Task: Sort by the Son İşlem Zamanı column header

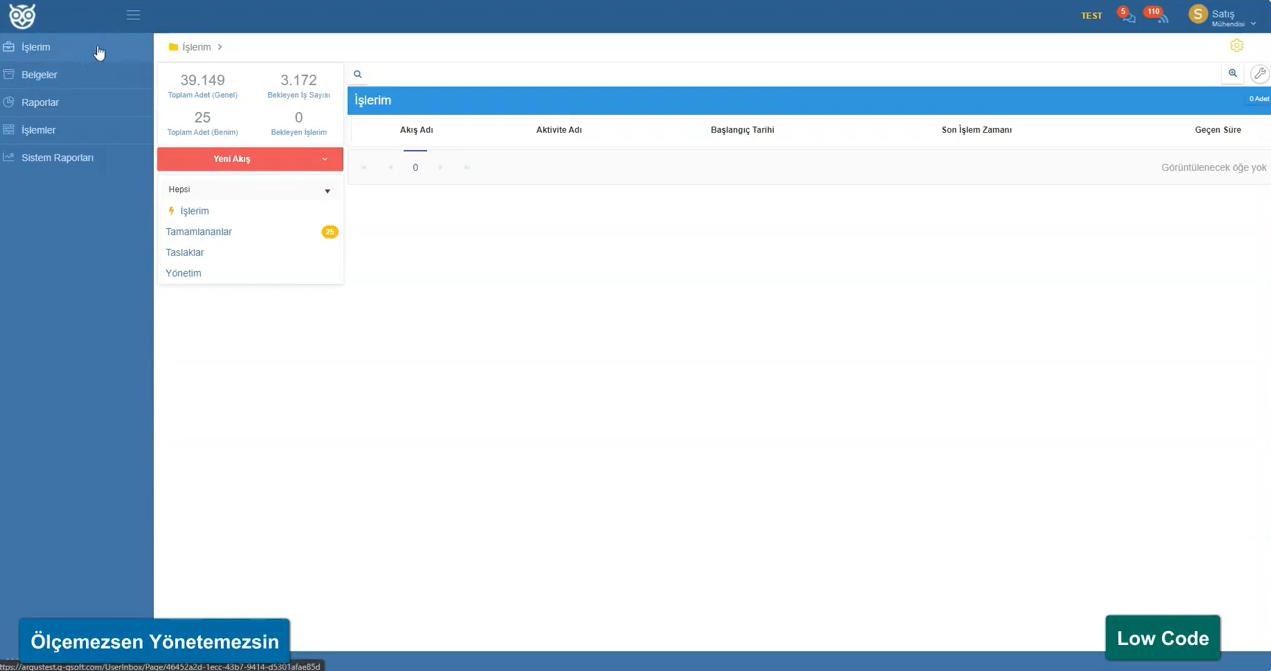Action: [977, 130]
